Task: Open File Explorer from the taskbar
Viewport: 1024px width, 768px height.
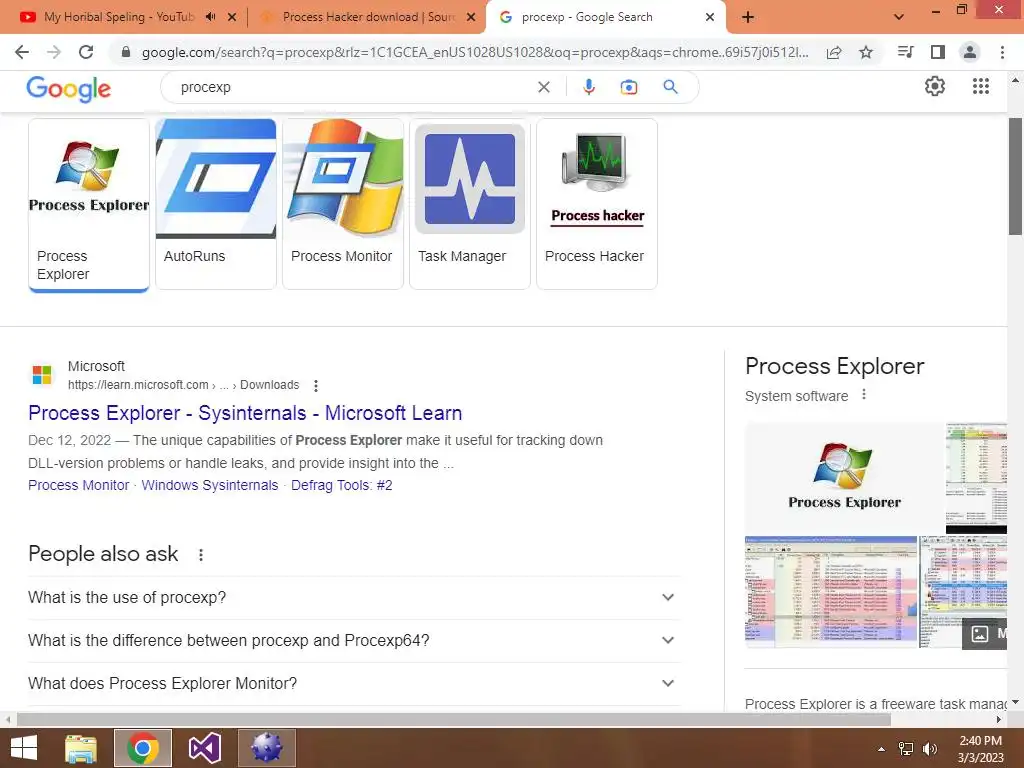Action: 81,748
